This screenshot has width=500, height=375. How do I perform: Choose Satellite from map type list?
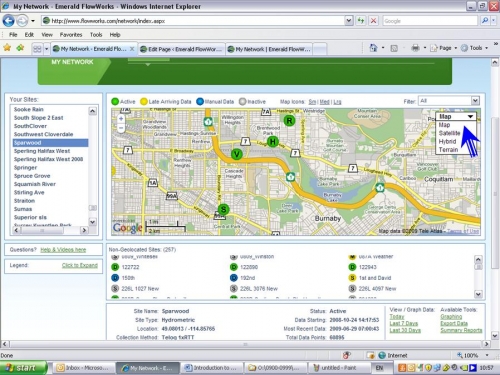[449, 133]
